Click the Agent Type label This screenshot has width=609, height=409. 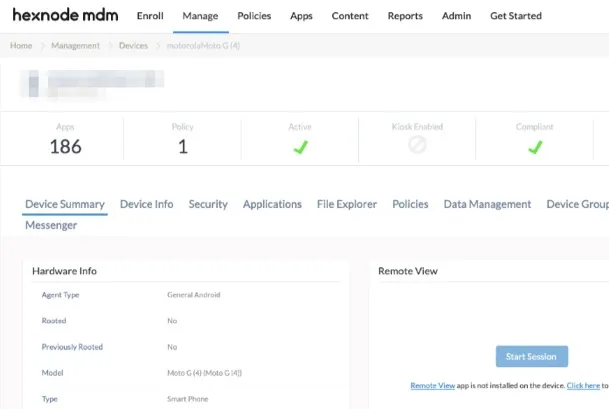[61, 295]
